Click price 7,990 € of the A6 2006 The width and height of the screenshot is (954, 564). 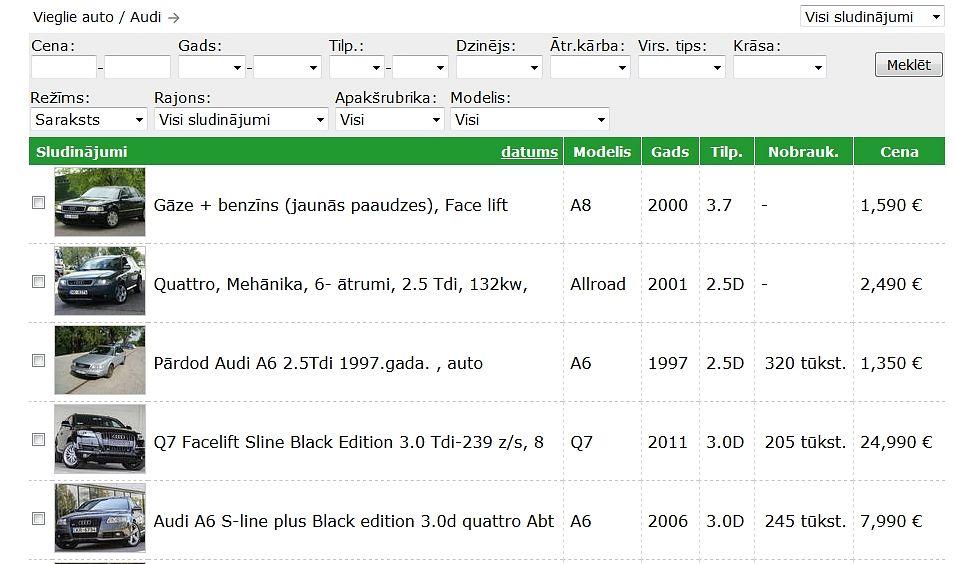point(891,521)
